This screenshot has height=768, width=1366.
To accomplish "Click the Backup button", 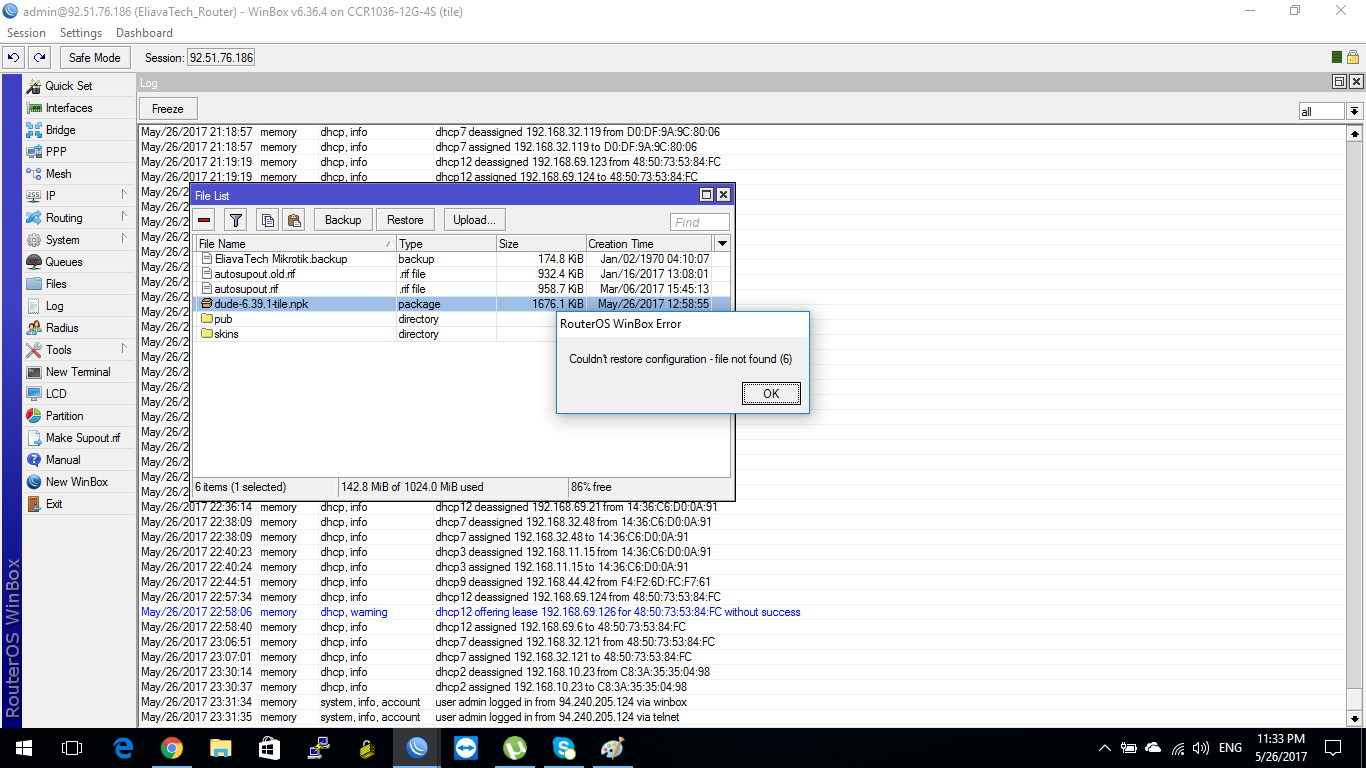I will (343, 220).
